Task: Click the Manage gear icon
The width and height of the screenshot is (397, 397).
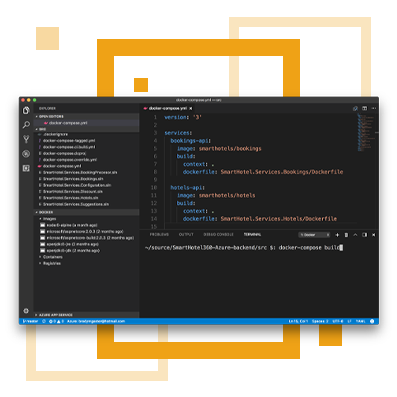Action: [x=26, y=311]
